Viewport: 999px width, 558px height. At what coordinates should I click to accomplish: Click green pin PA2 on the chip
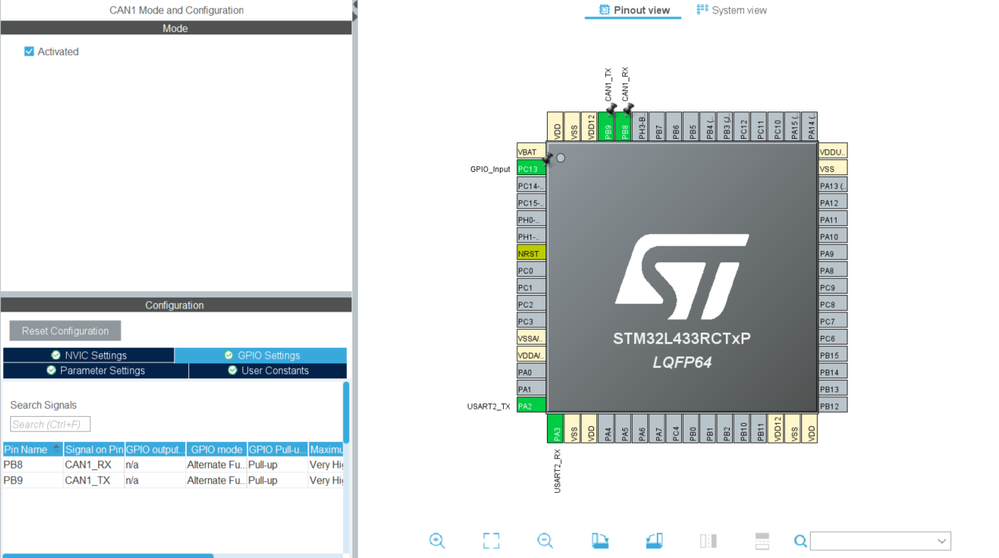pos(531,406)
